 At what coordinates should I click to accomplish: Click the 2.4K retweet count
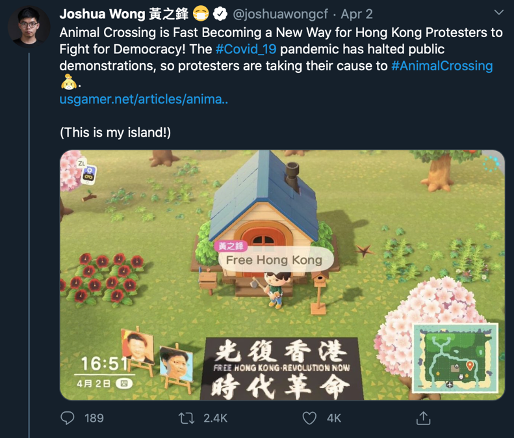coord(215,418)
